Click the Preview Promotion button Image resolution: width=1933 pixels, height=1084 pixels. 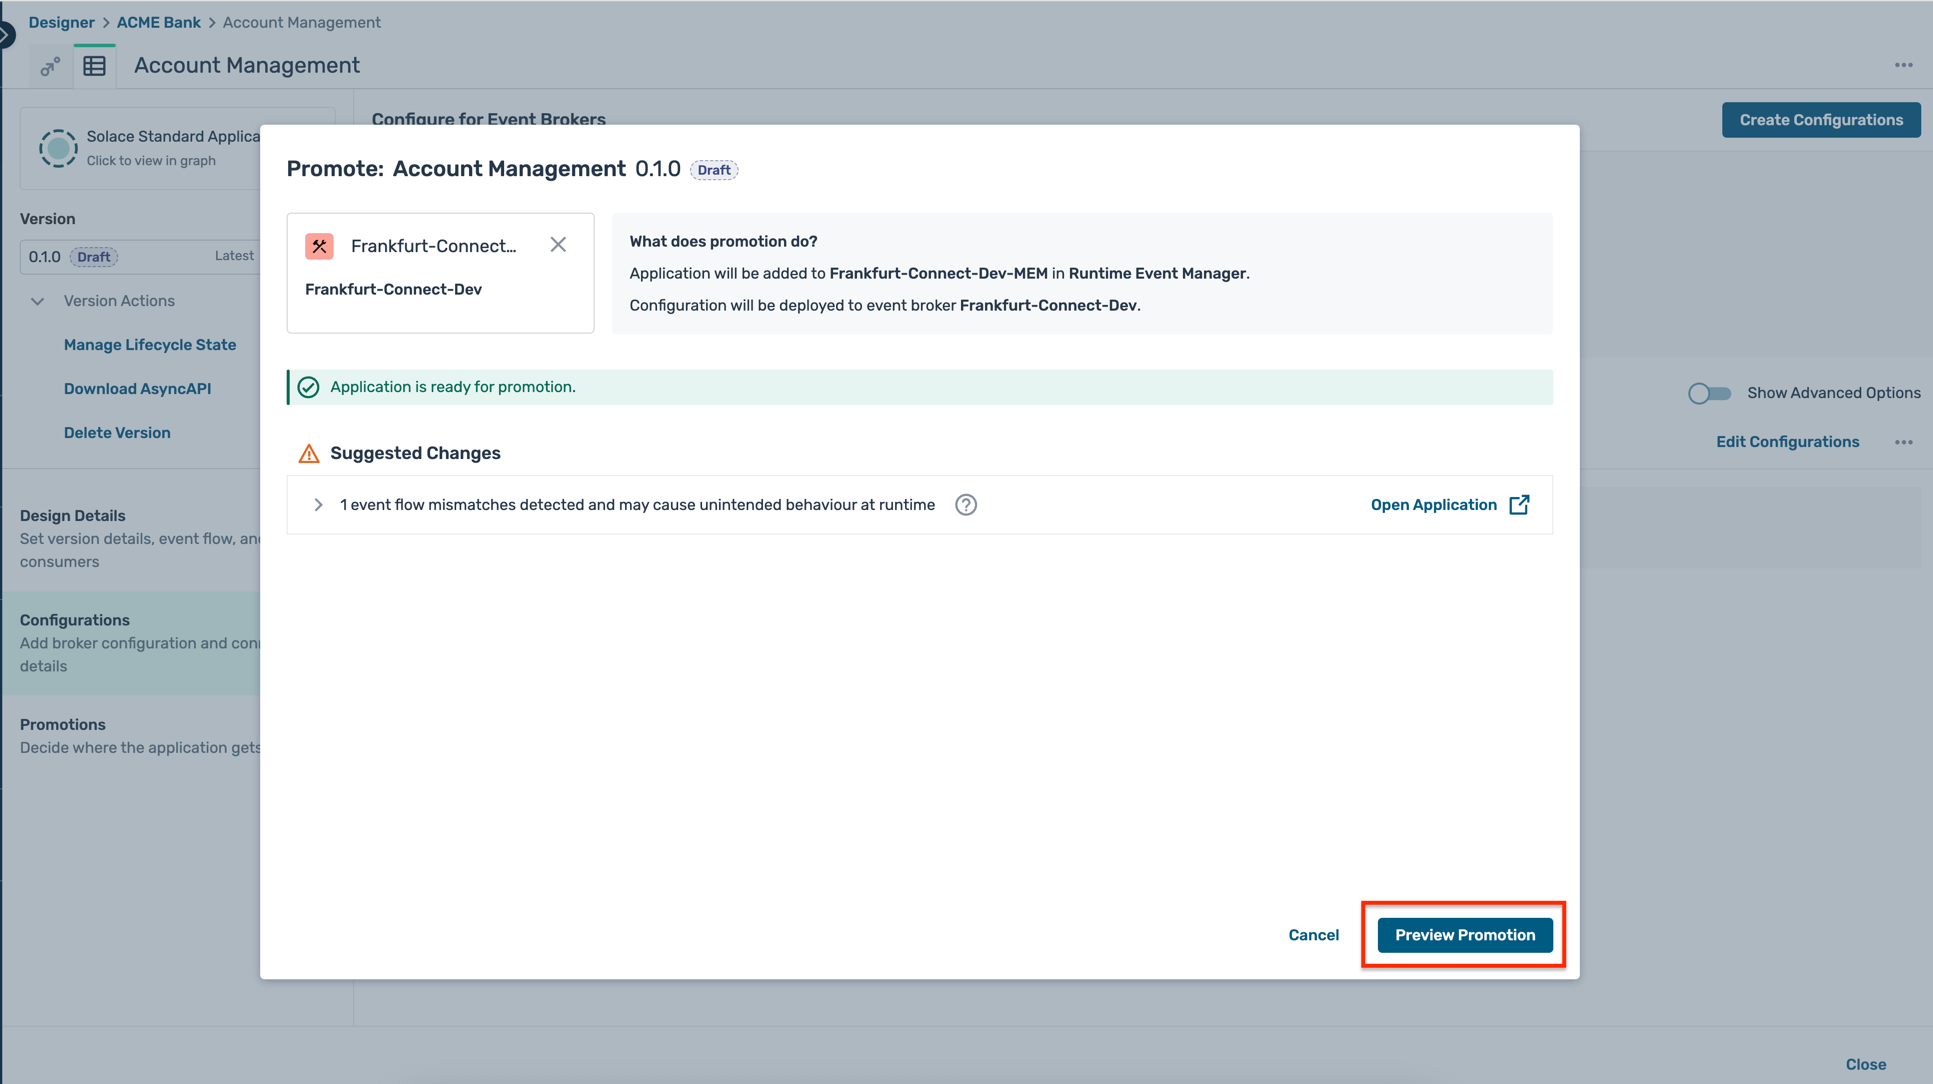tap(1464, 935)
